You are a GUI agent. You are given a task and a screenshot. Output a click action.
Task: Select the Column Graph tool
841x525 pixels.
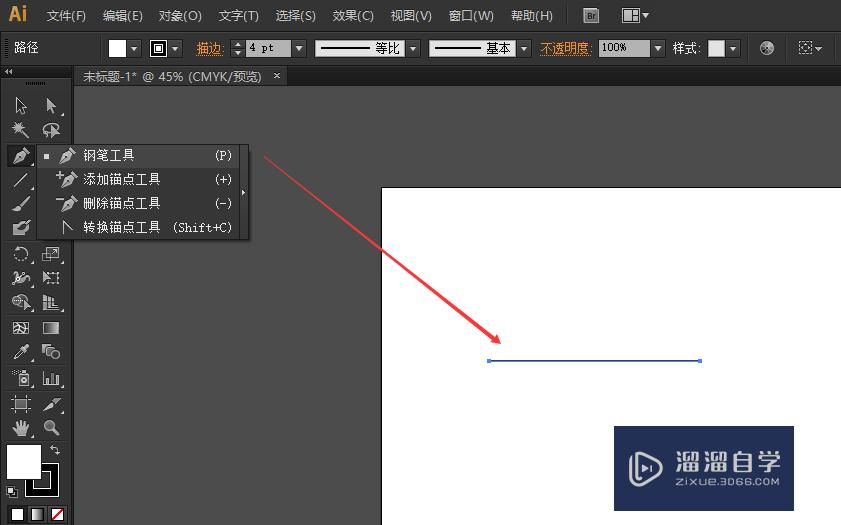pyautogui.click(x=51, y=378)
